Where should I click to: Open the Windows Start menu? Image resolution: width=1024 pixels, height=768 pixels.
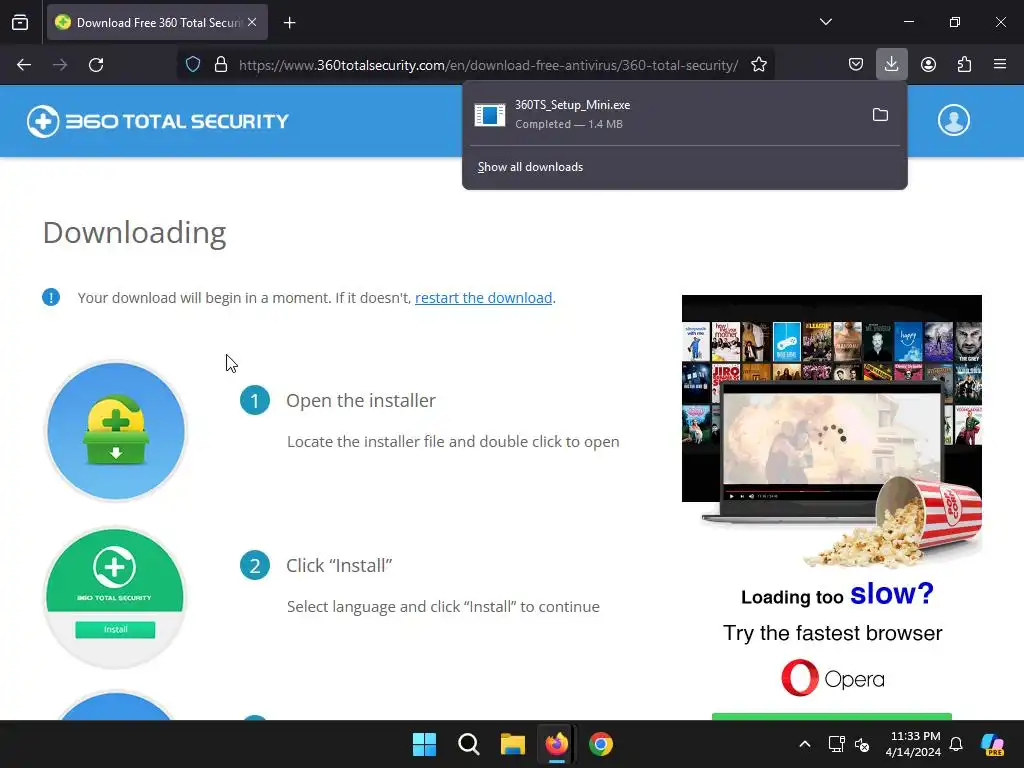424,744
